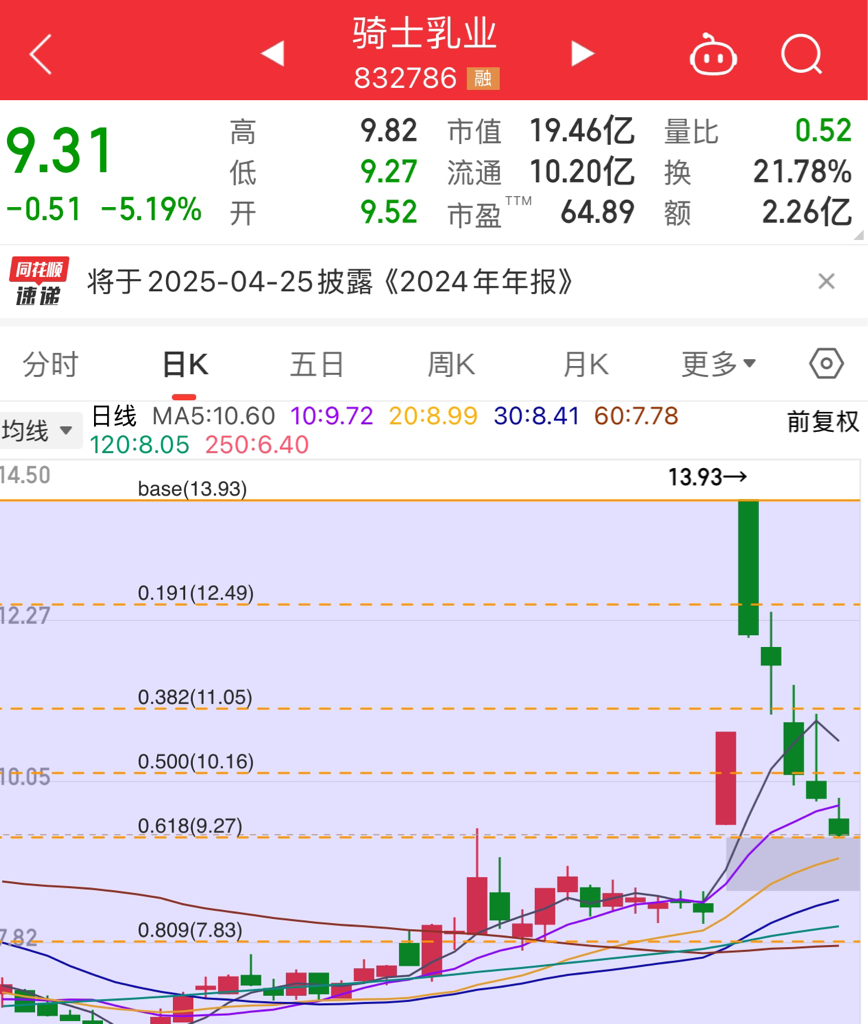This screenshot has height=1024, width=868.
Task: Select the base(13.93) Fibonacci line label
Action: point(193,488)
